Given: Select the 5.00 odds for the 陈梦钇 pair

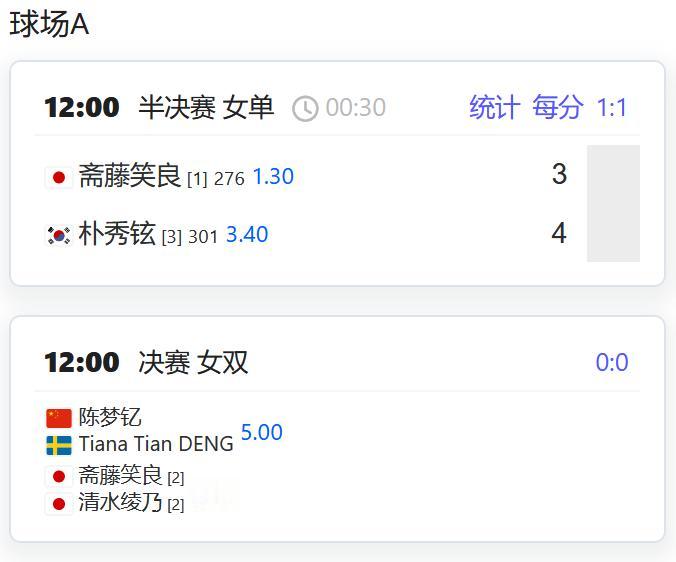Looking at the screenshot, I should (x=262, y=432).
